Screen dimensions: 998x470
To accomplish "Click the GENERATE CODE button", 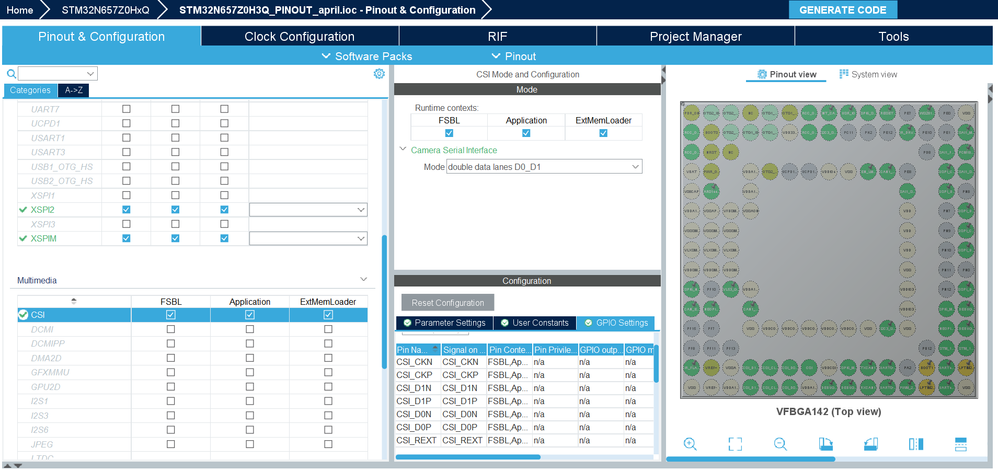I will (843, 10).
